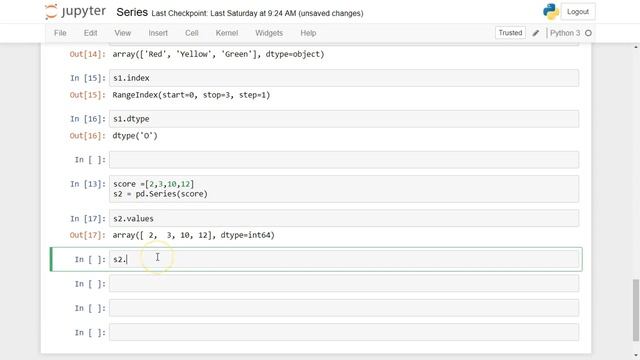Click the page vertical scrollbar thumb
This screenshot has height=360, width=640.
(x=636, y=310)
